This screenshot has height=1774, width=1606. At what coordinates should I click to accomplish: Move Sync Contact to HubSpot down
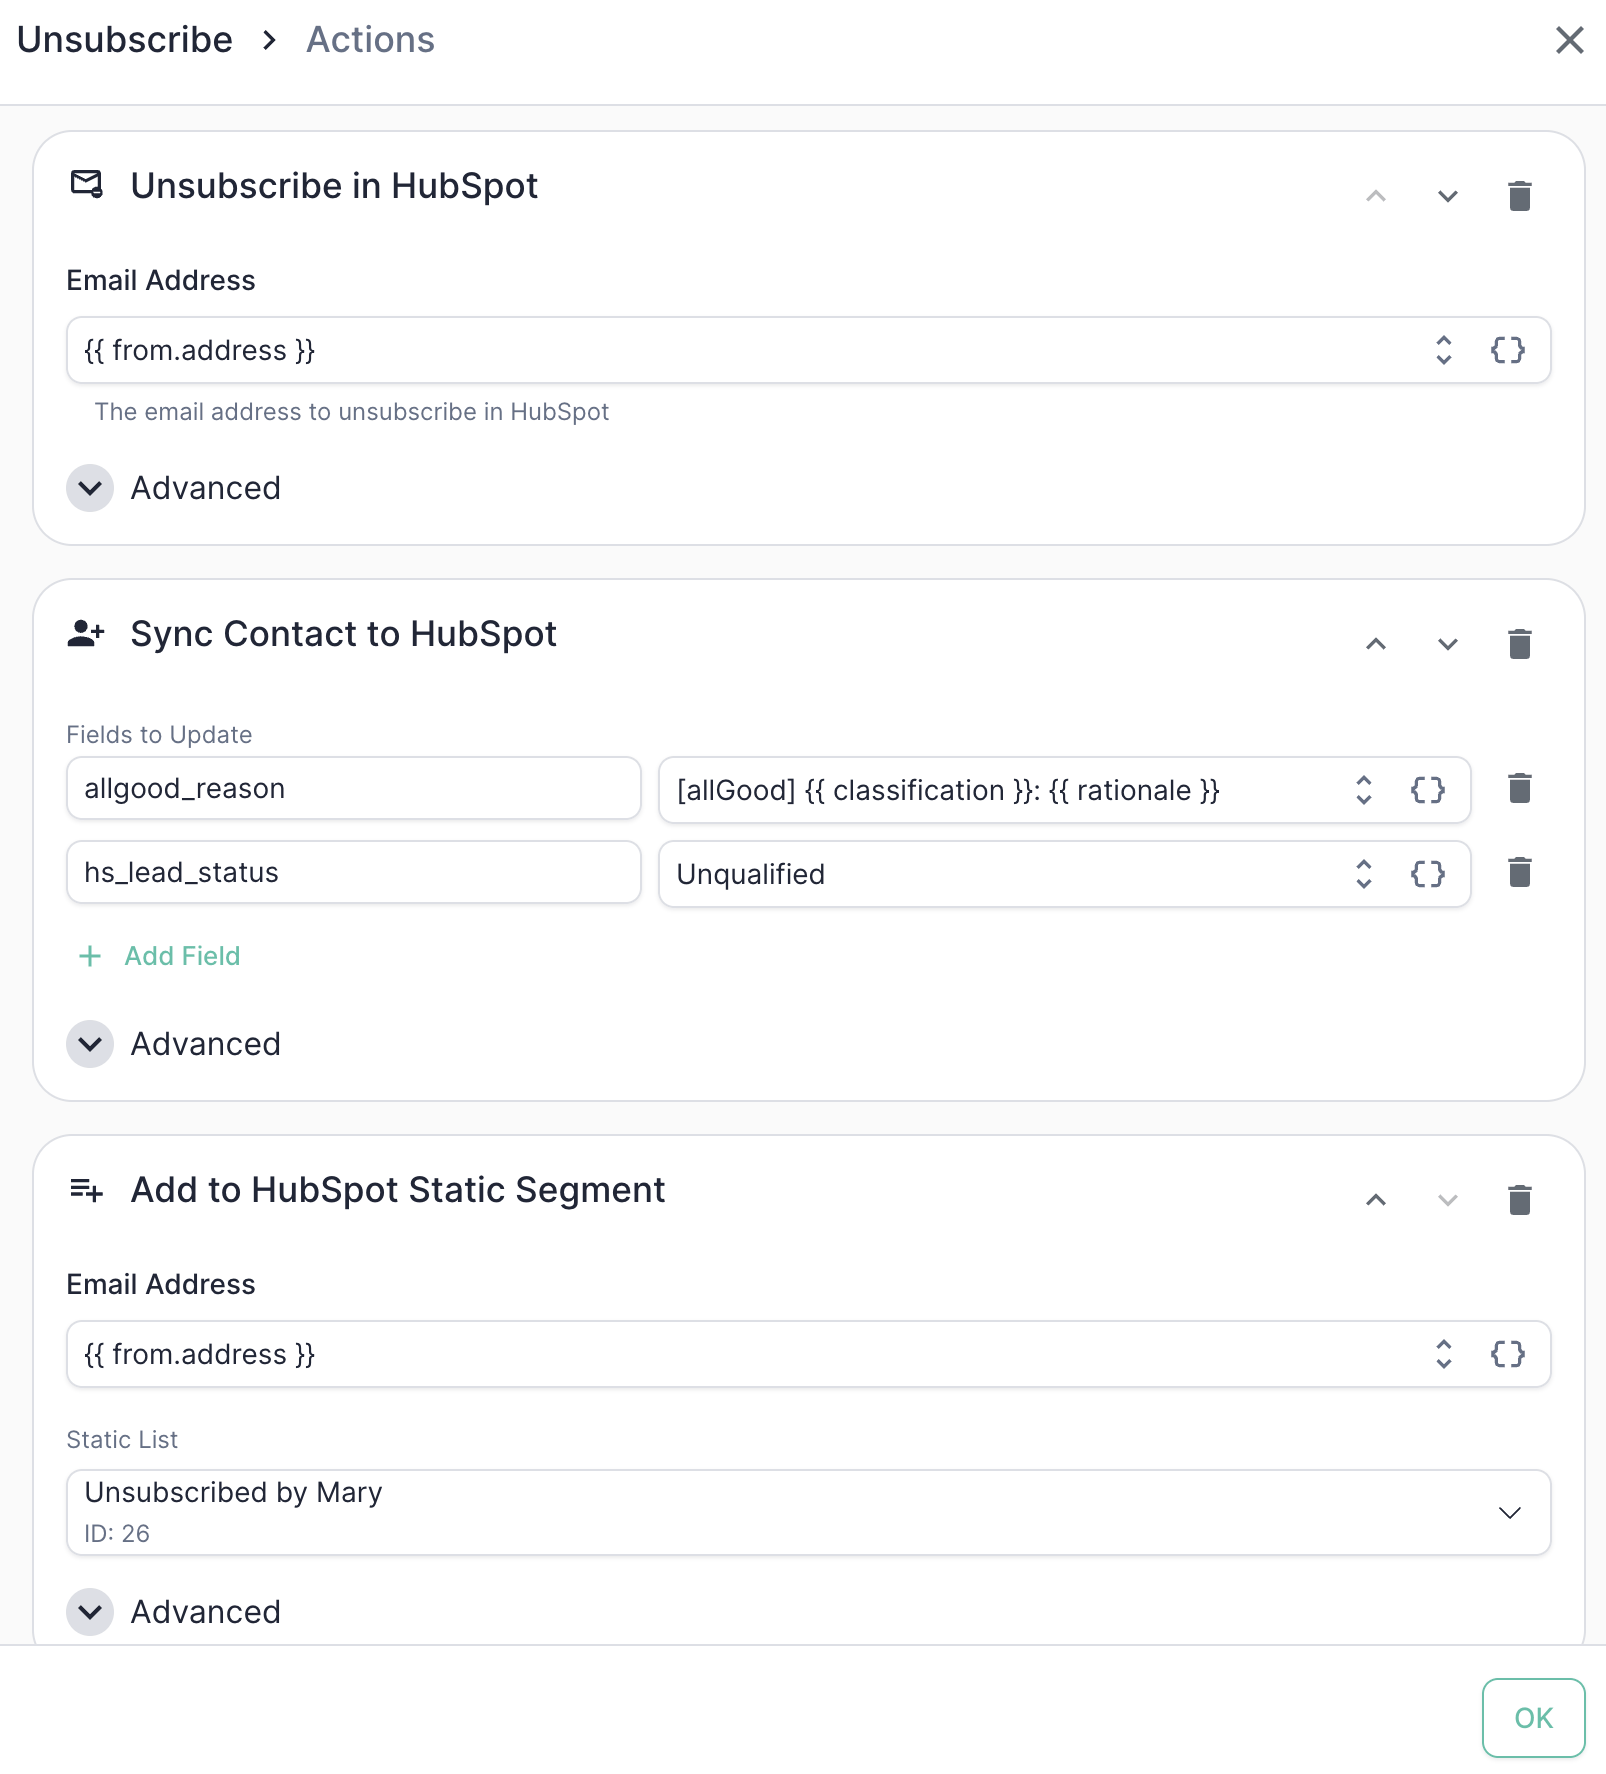1447,644
